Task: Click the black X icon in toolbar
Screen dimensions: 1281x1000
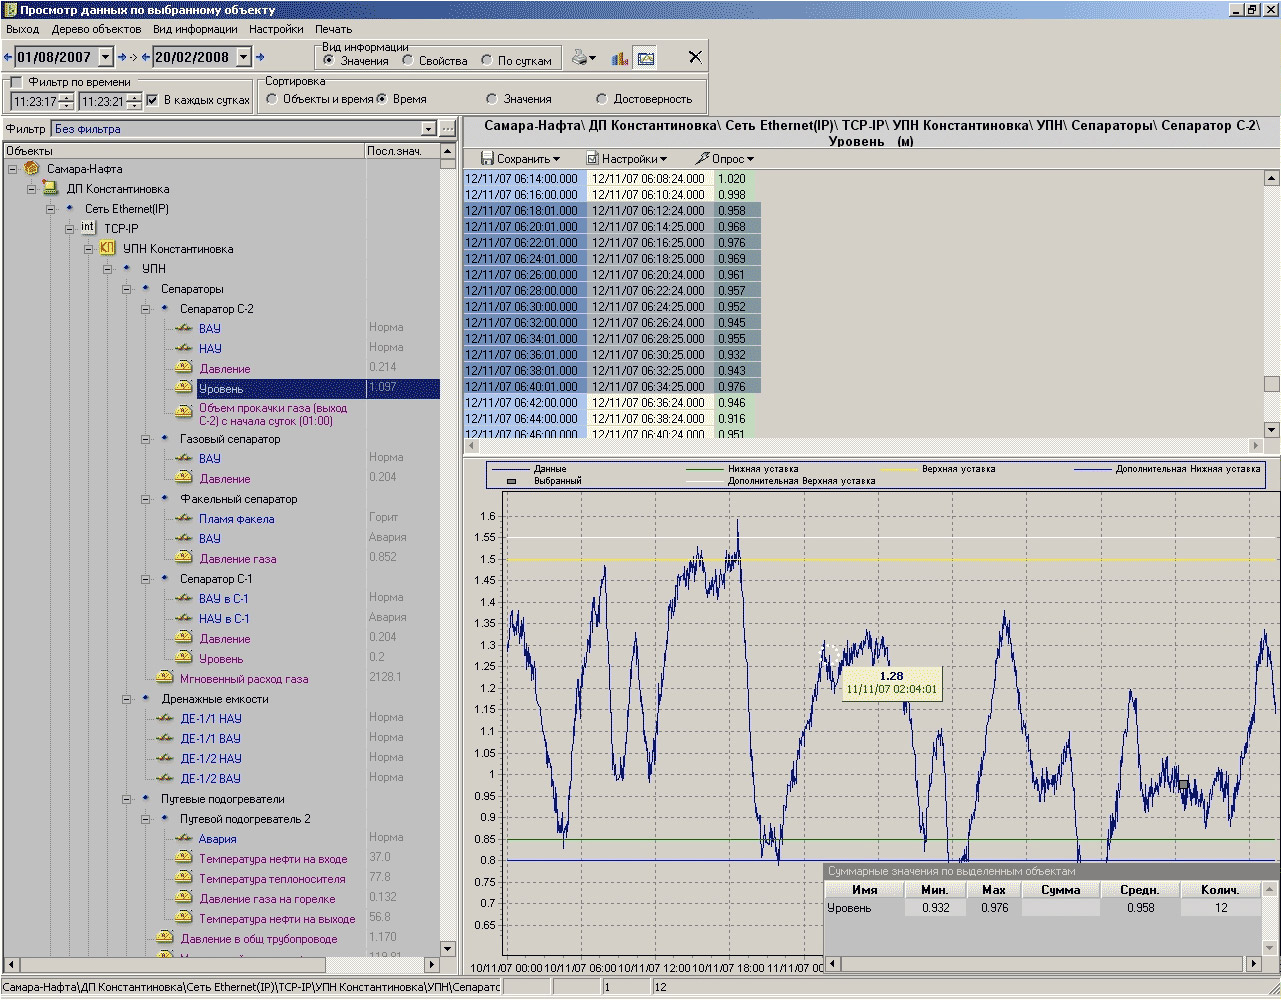Action: point(695,57)
